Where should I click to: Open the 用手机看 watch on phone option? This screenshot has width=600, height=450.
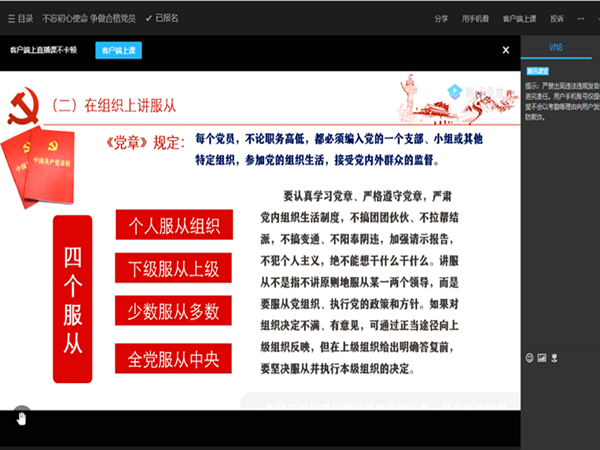click(x=475, y=18)
